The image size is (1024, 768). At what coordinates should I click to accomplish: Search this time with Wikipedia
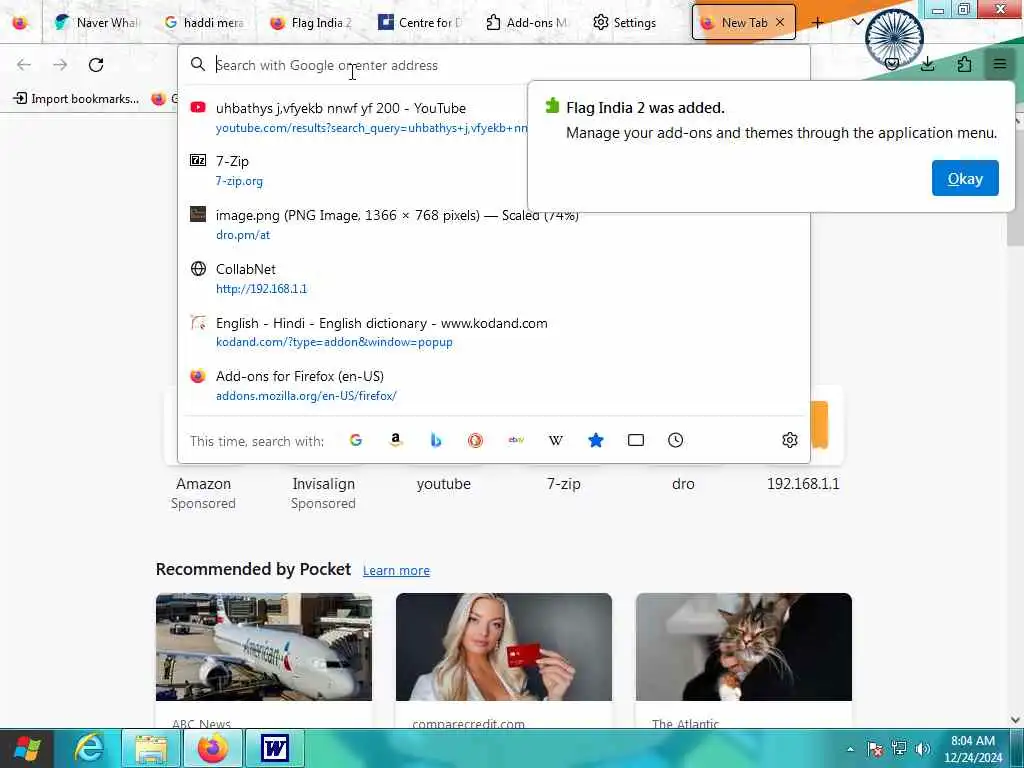pos(556,440)
